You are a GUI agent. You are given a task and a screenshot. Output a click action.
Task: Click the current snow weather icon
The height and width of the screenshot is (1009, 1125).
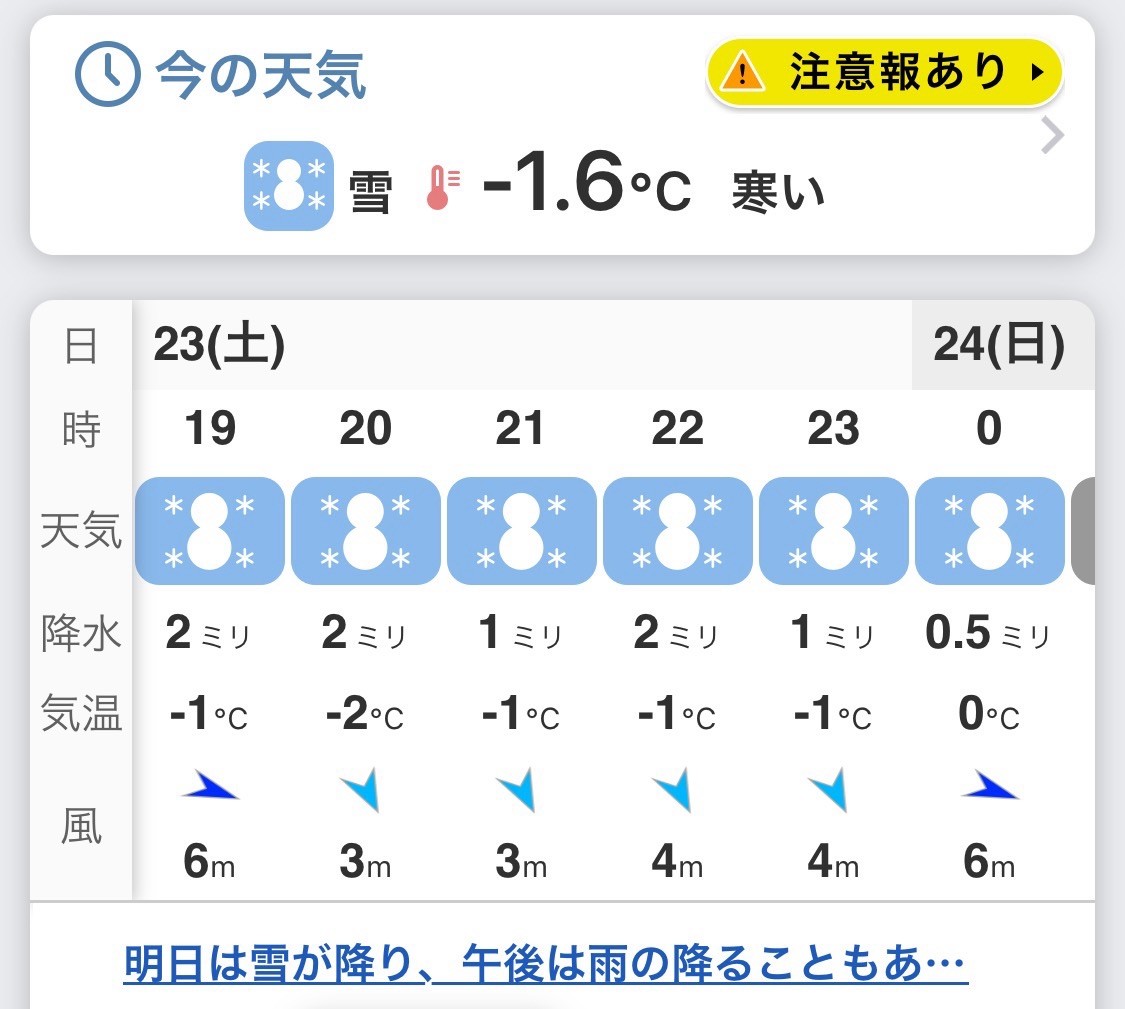coord(289,186)
